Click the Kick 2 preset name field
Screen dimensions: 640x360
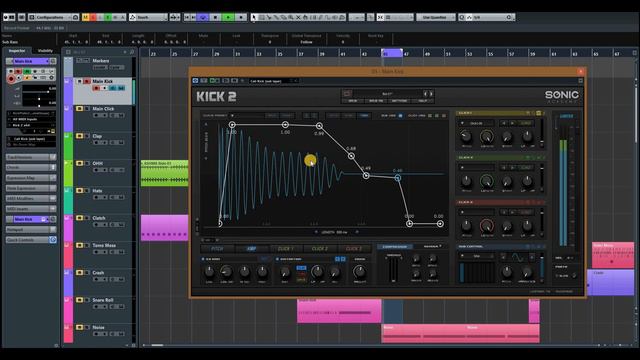(387, 93)
